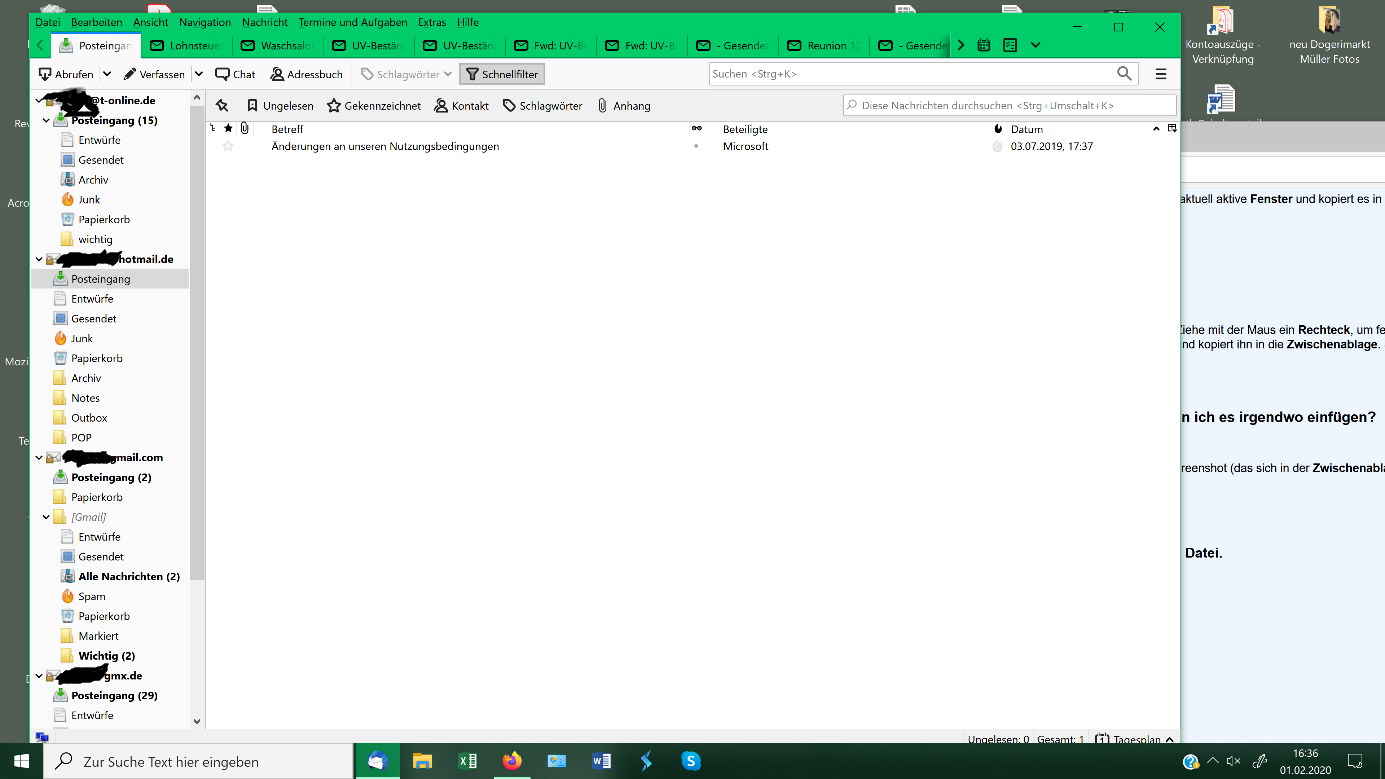The width and height of the screenshot is (1385, 779).
Task: Toggle the Schnellfilter bar button
Action: [502, 74]
